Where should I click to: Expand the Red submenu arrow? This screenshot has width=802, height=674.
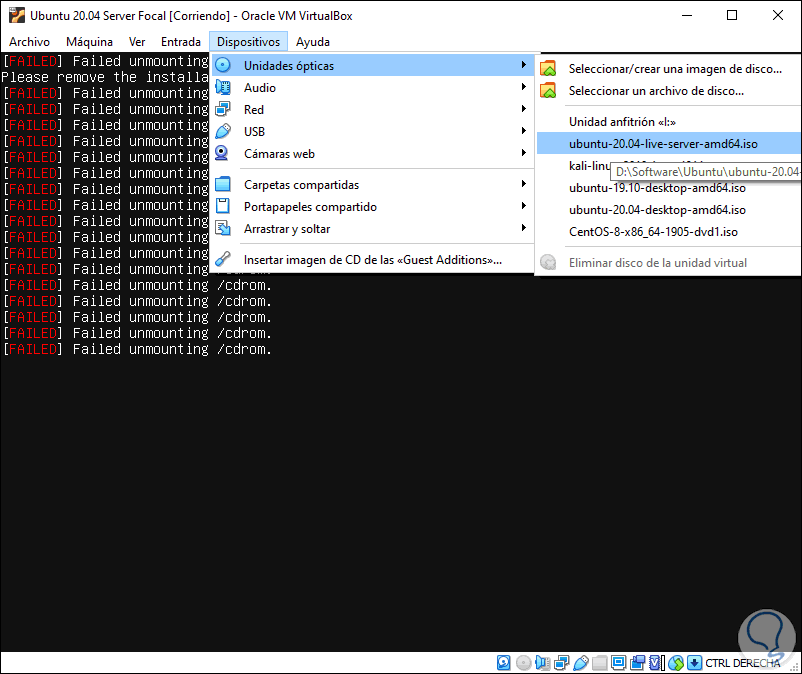coord(524,108)
